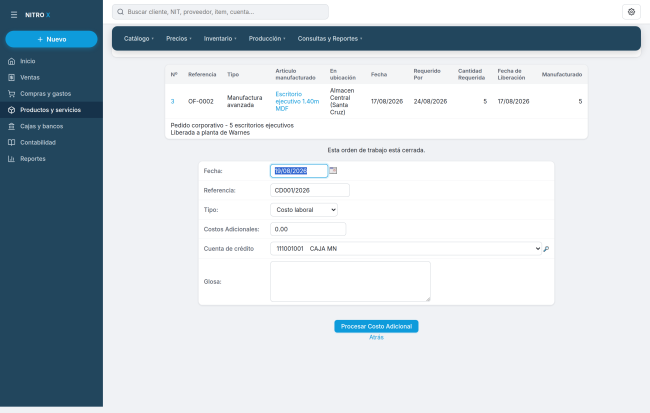
Task: Click the Manufacturado column header
Action: click(562, 75)
